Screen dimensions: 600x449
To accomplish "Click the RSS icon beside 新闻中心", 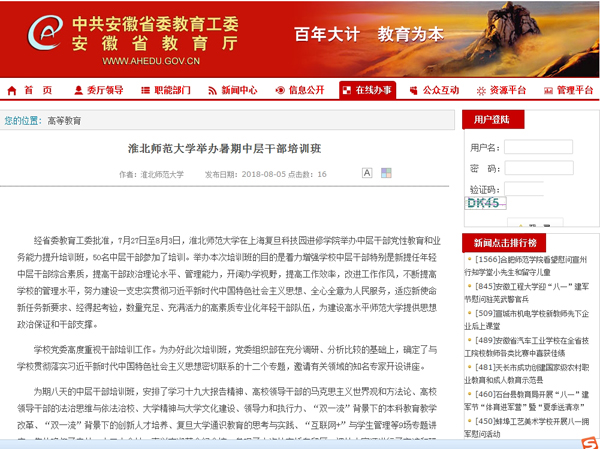I will [212, 91].
